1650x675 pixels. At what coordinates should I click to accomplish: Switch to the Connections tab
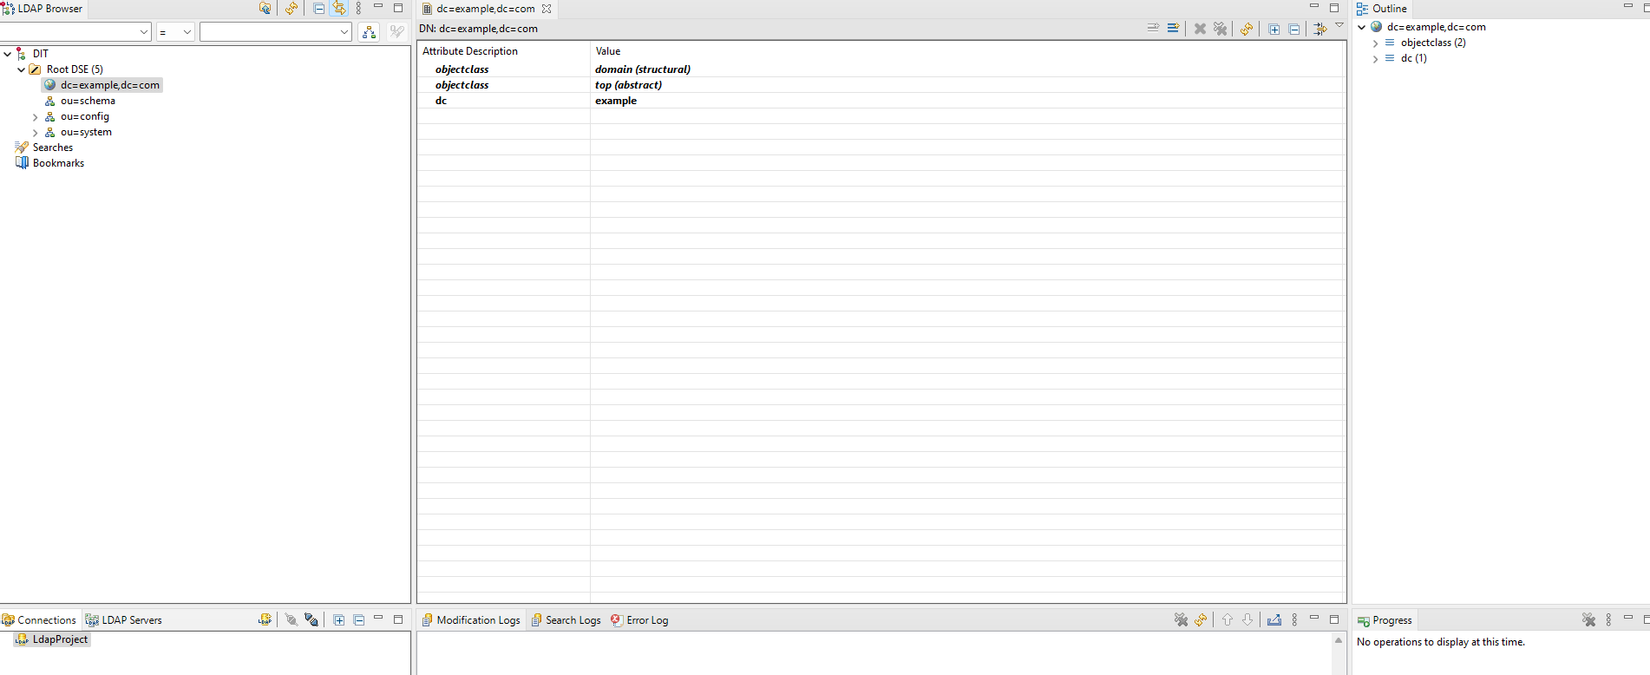tap(39, 620)
